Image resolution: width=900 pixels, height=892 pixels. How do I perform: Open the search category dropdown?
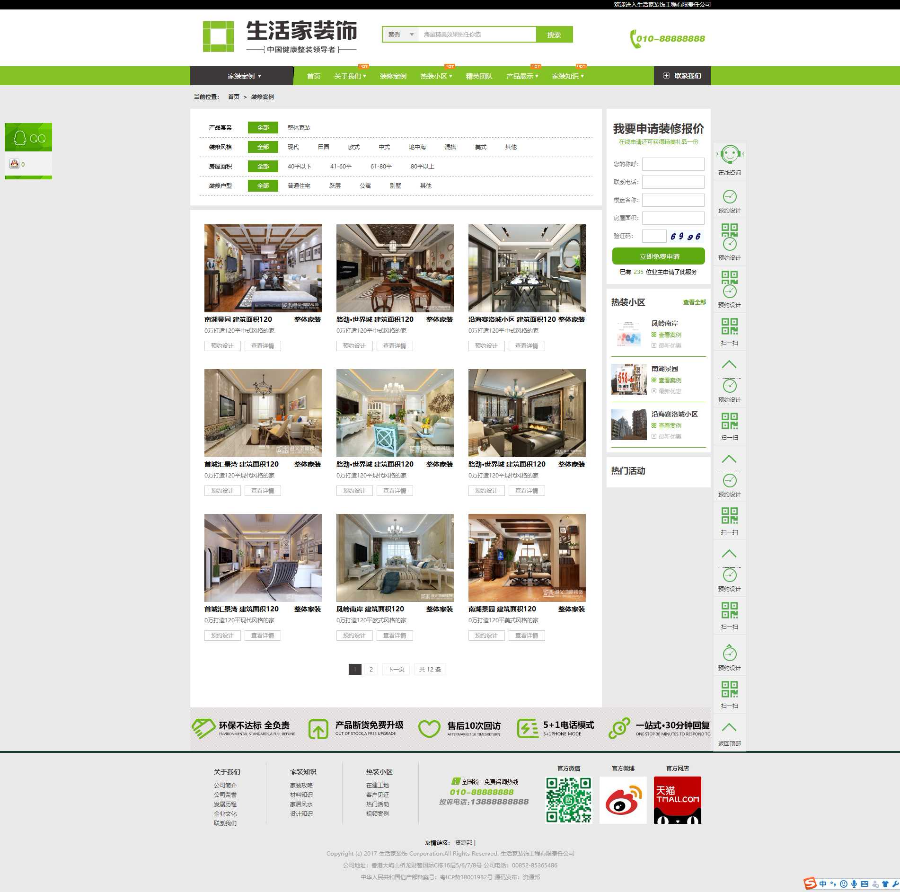pyautogui.click(x=400, y=34)
